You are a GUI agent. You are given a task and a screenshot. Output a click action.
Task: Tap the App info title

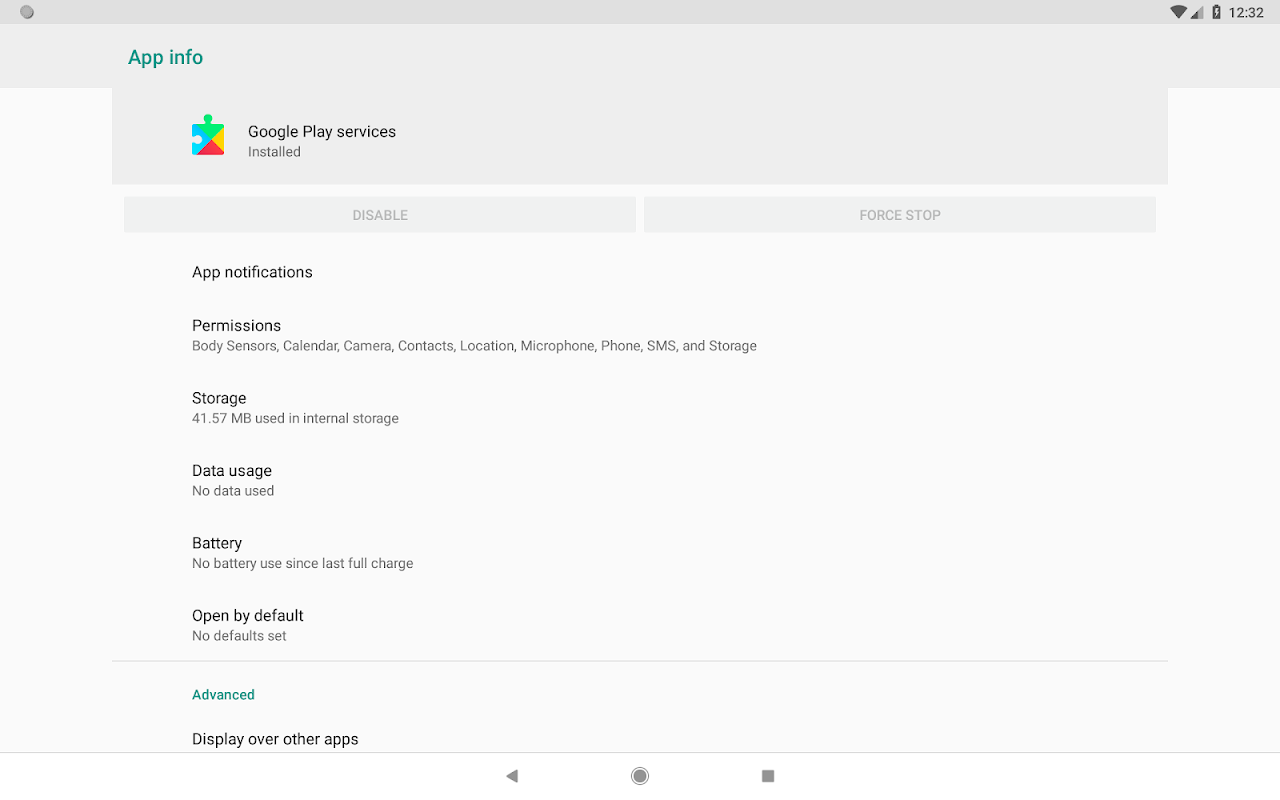(x=165, y=57)
